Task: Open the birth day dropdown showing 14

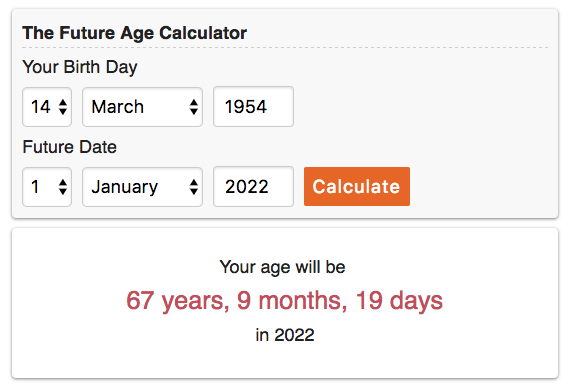Action: coord(47,107)
